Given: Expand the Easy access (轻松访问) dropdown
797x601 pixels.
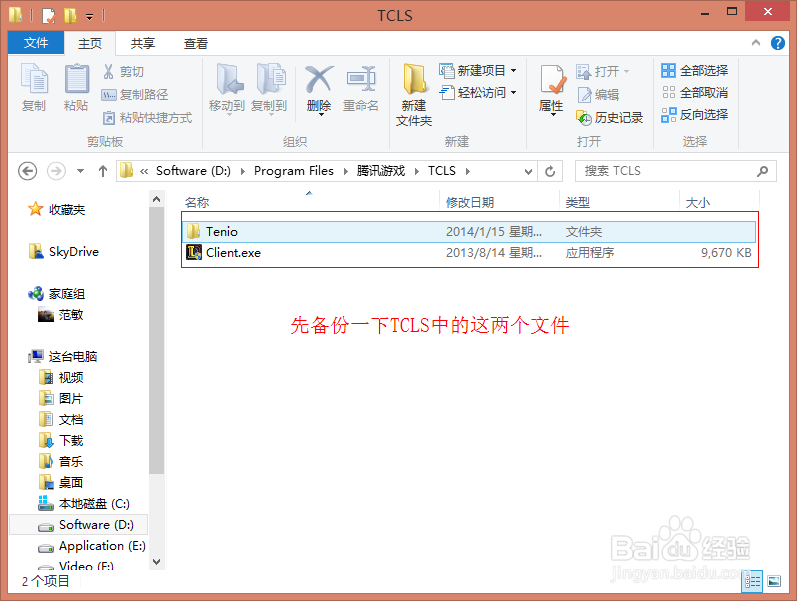Looking at the screenshot, I should pyautogui.click(x=513, y=93).
